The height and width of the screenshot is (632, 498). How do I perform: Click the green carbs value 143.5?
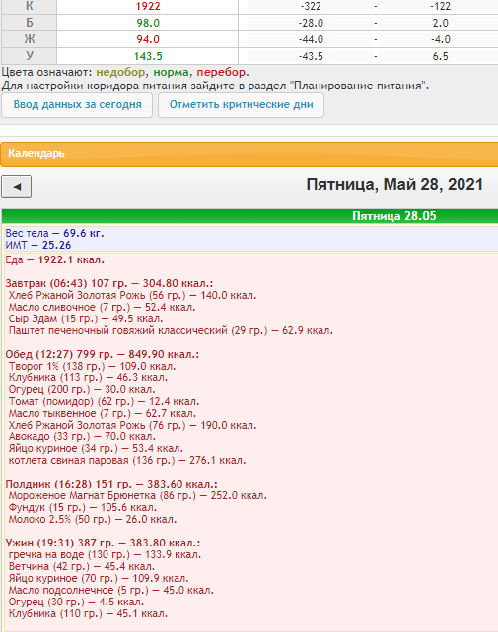(148, 56)
